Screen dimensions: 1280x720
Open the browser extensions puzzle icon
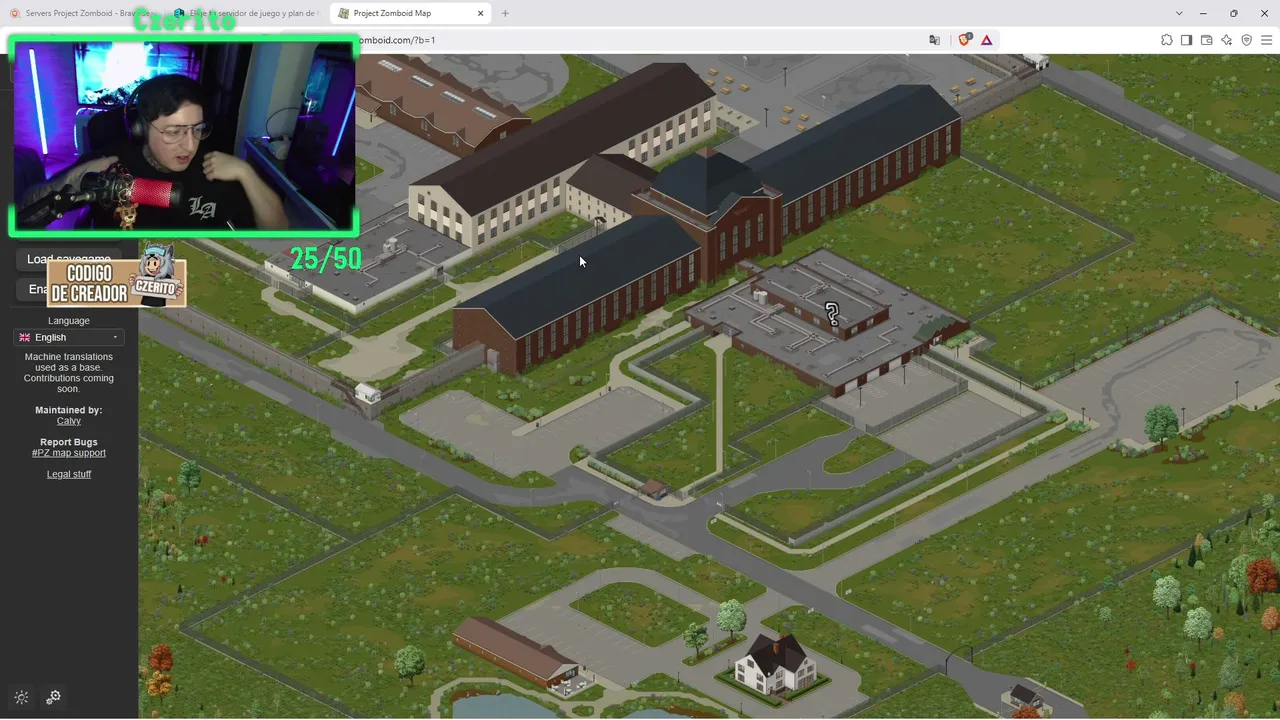(x=1167, y=40)
